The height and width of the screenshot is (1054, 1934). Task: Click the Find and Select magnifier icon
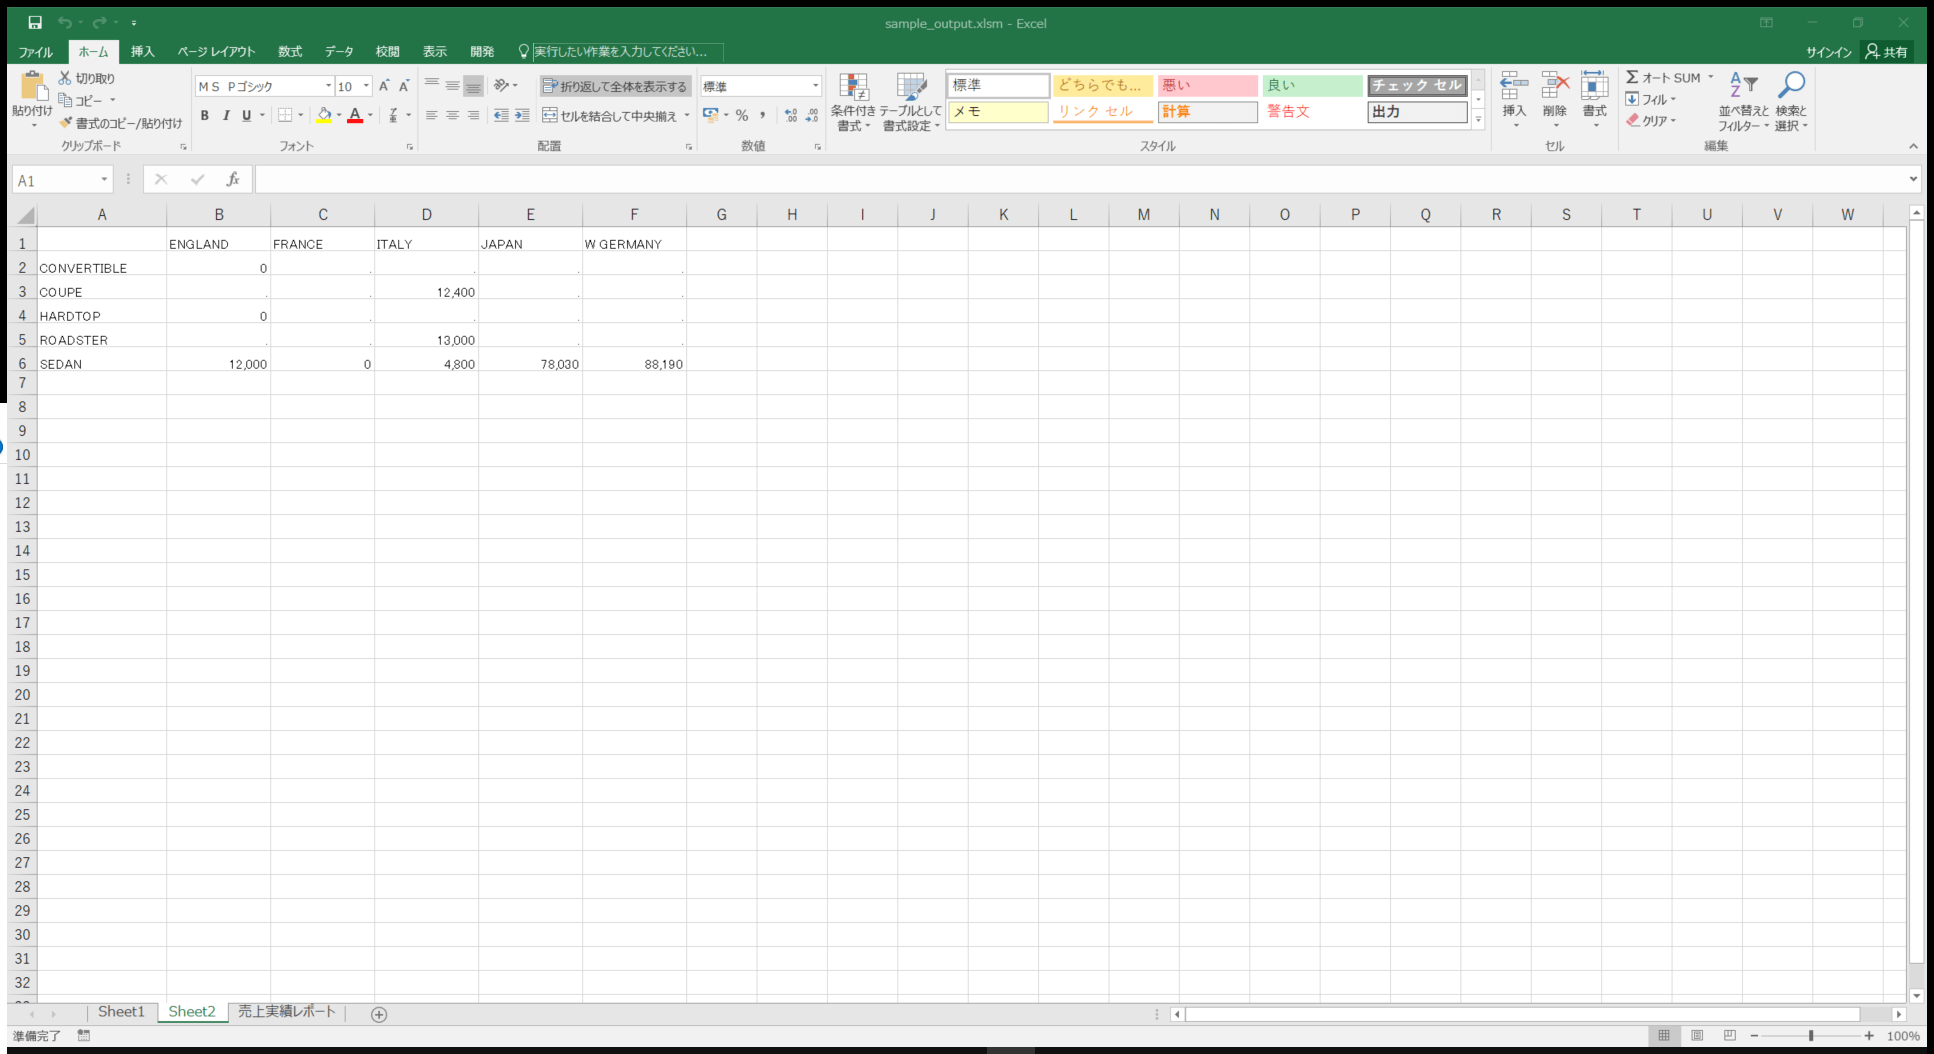(x=1791, y=86)
